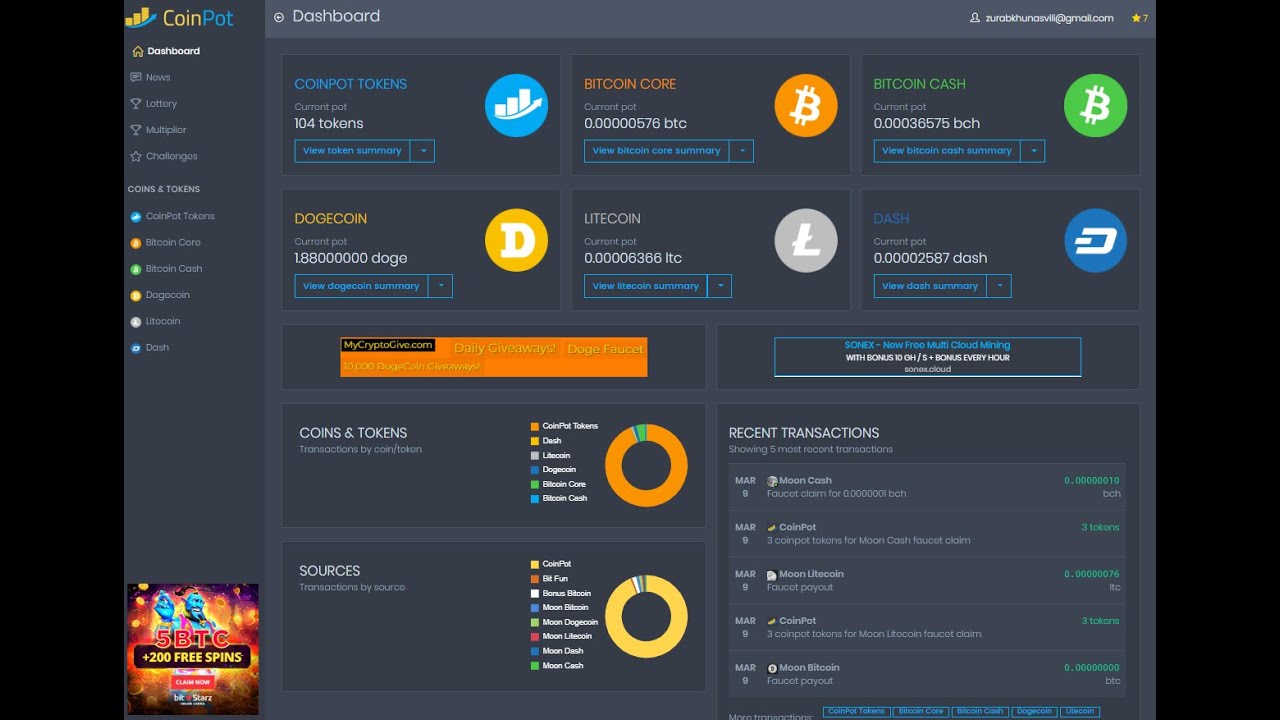The height and width of the screenshot is (720, 1280).
Task: Click CoinPot icon in the Moon Cash claim row
Action: point(772,528)
